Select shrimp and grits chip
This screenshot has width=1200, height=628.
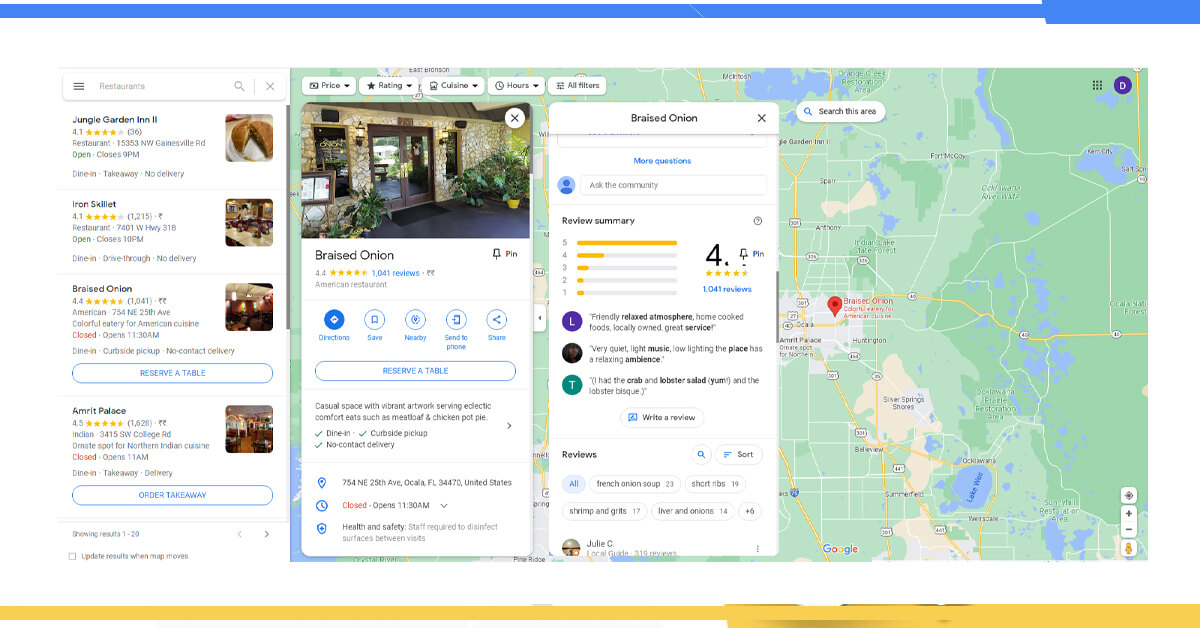[605, 511]
